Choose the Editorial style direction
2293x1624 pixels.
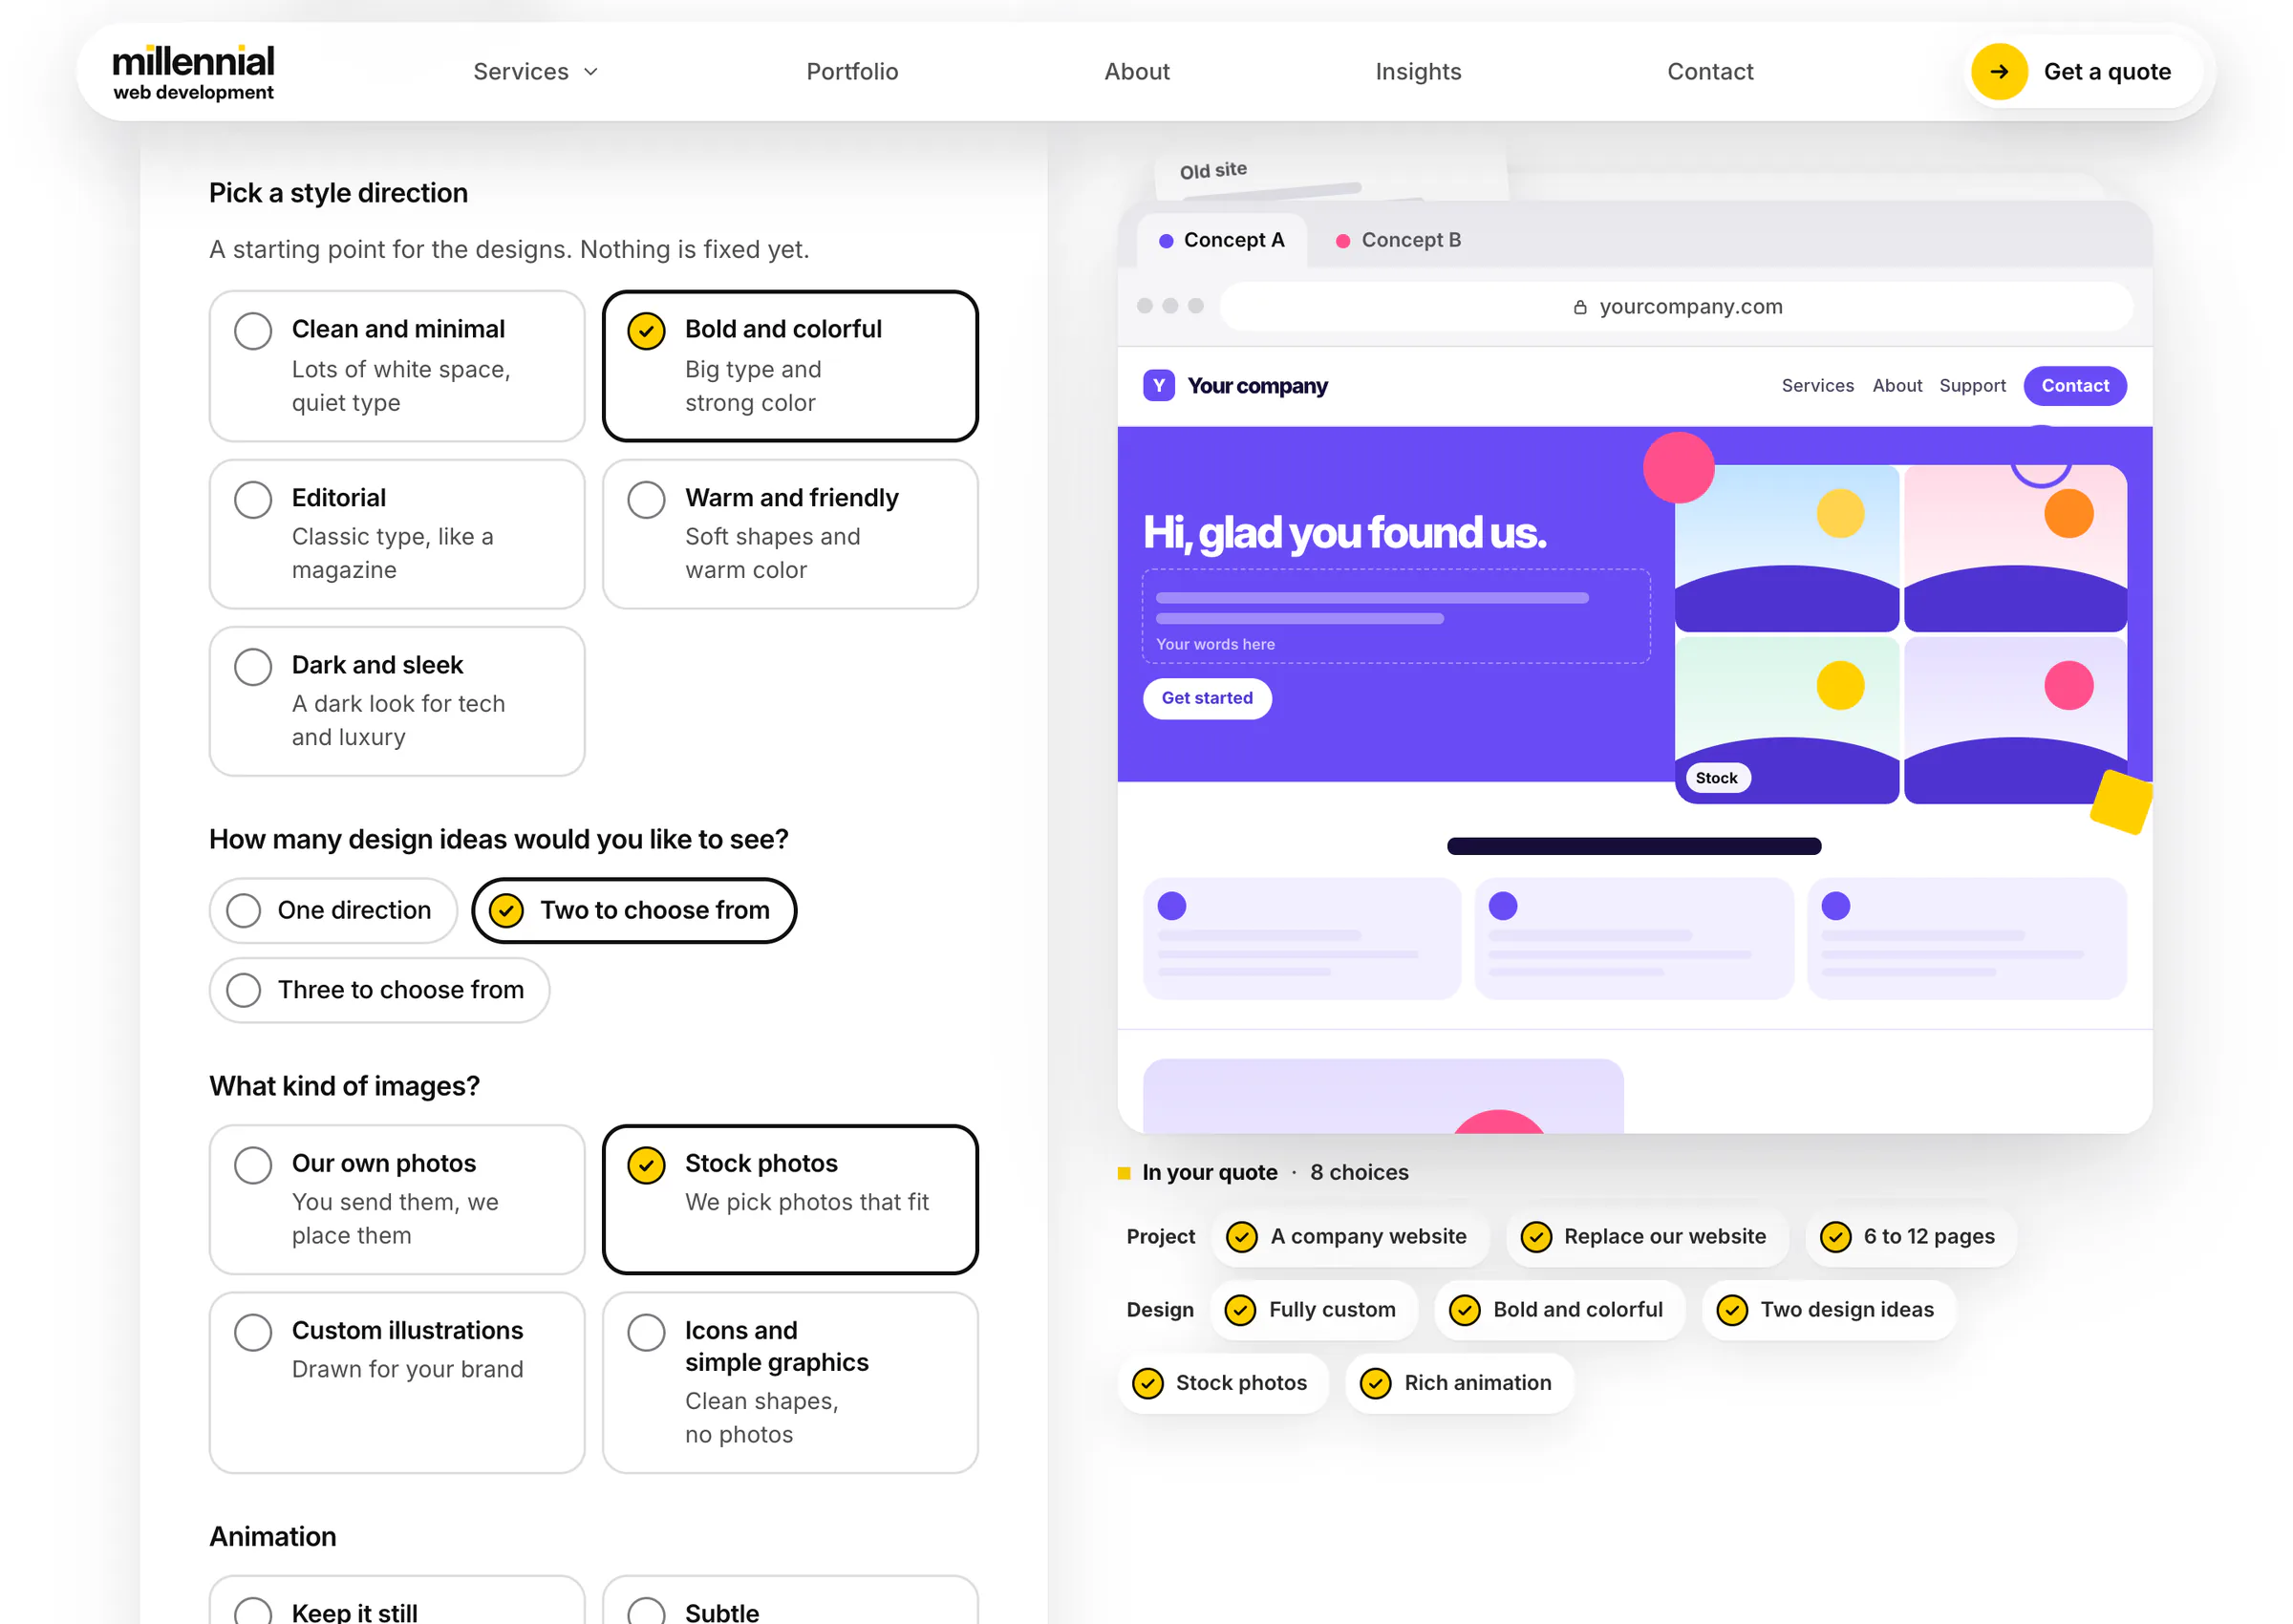(x=397, y=534)
